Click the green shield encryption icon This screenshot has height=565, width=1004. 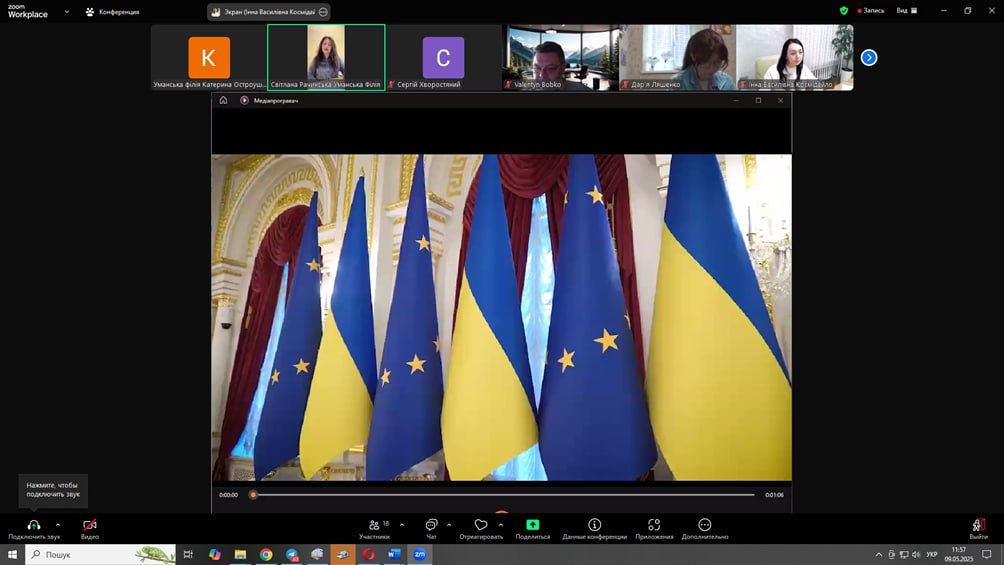click(844, 11)
